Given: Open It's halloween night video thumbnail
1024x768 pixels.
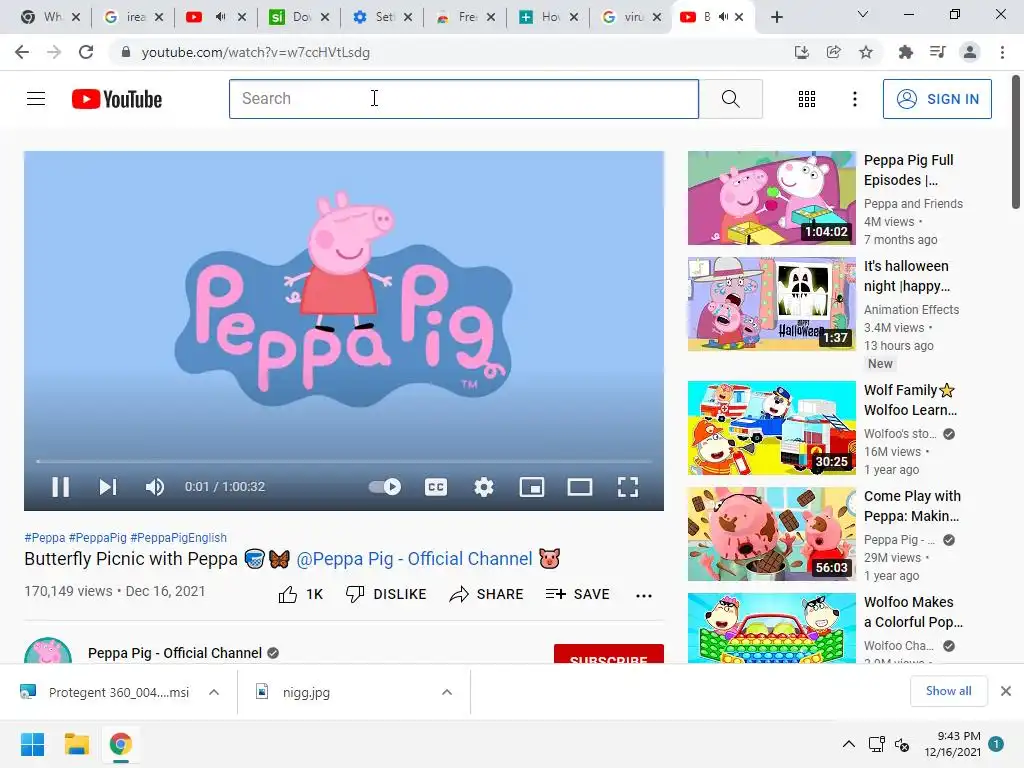Looking at the screenshot, I should click(x=771, y=304).
